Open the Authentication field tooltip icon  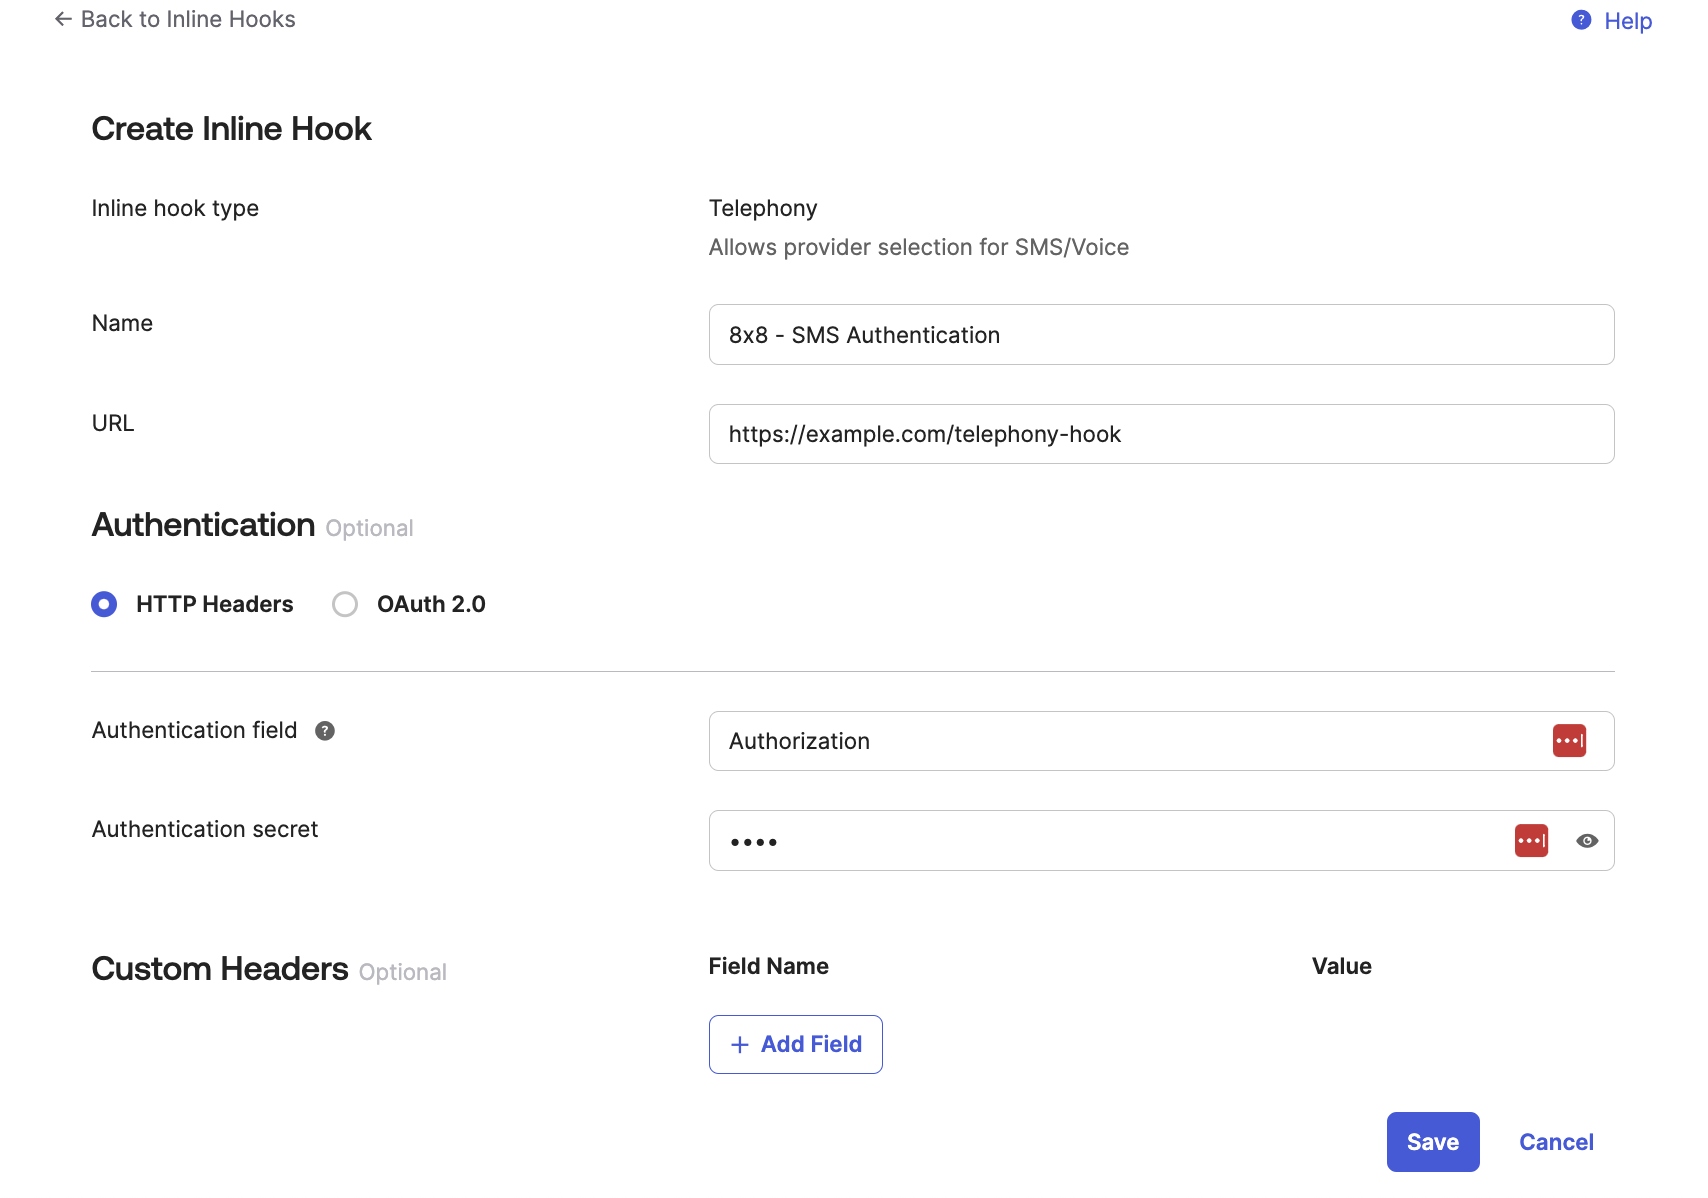(325, 731)
